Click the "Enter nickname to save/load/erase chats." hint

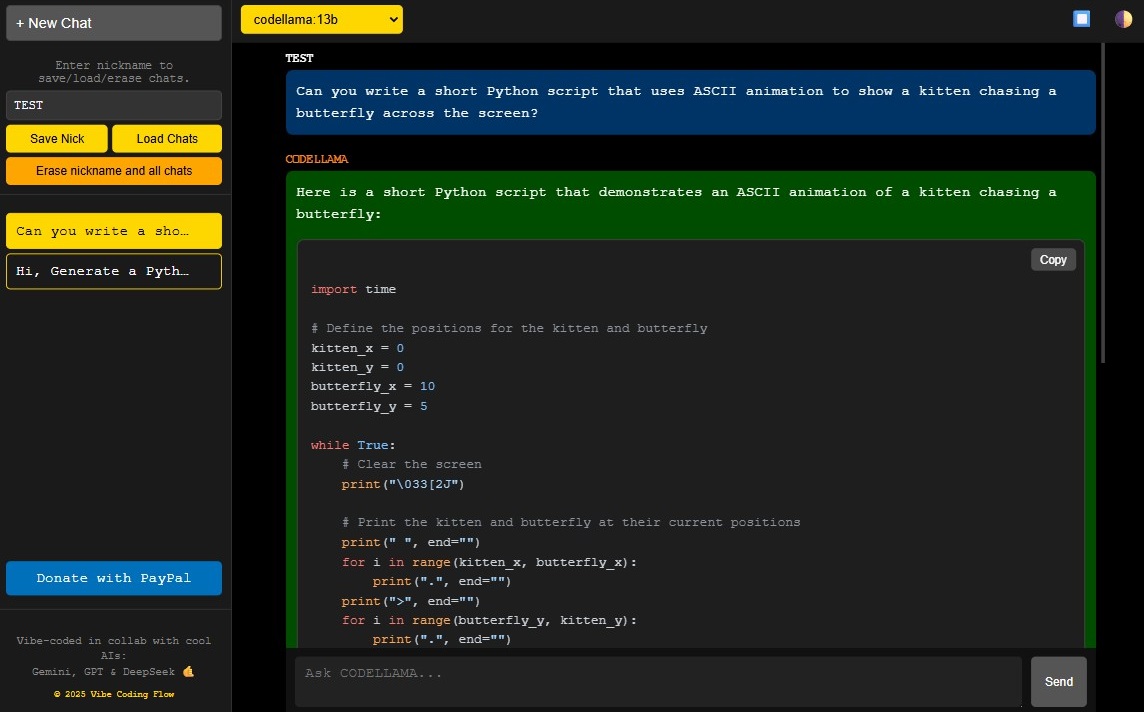pyautogui.click(x=114, y=71)
